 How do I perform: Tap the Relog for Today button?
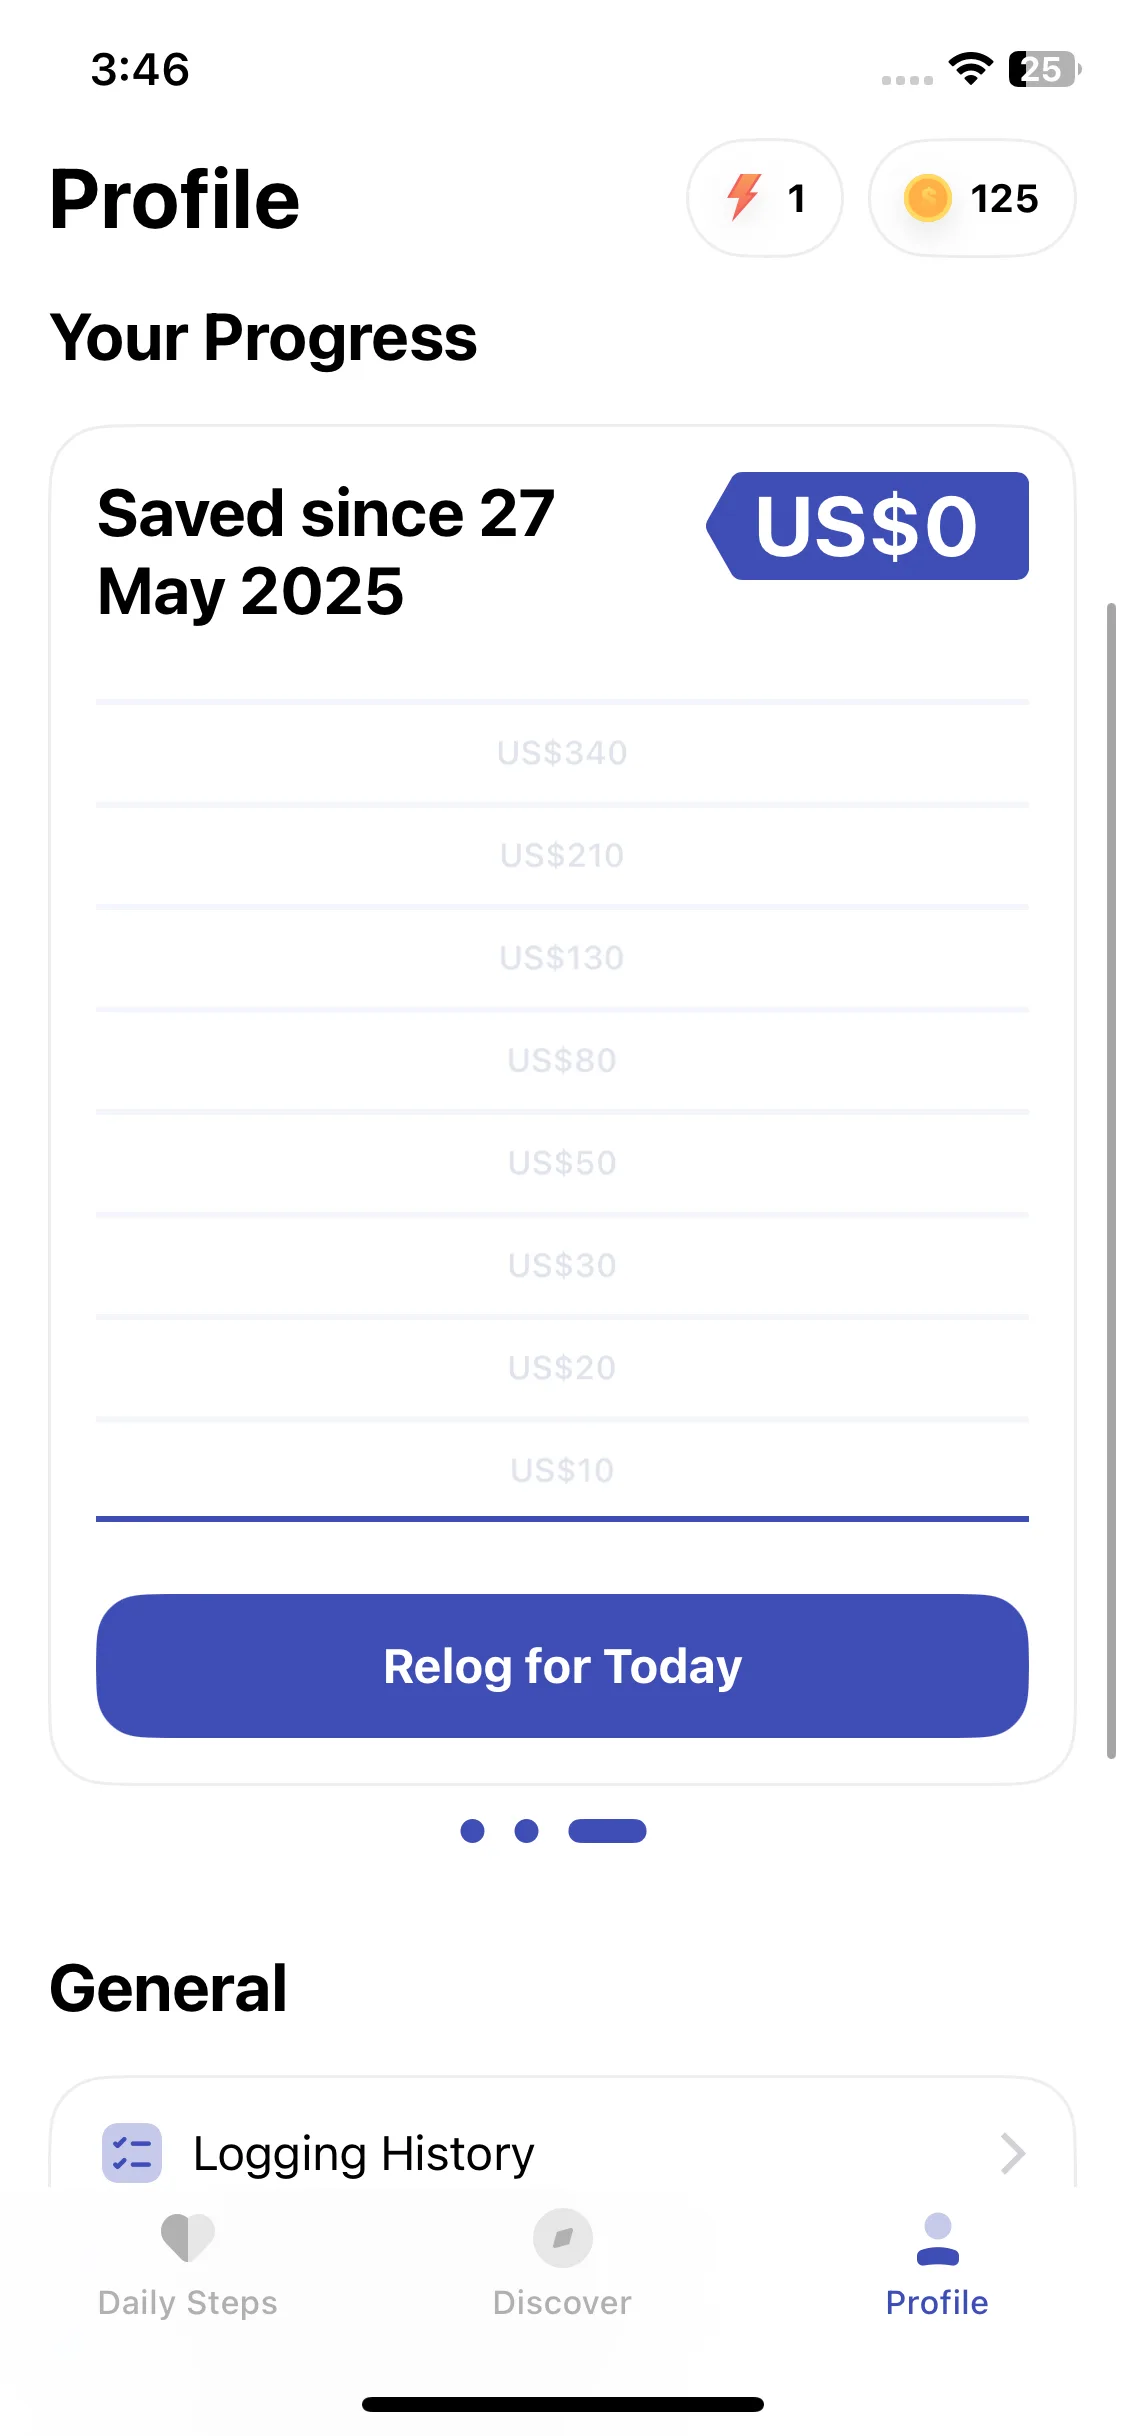coord(562,1666)
